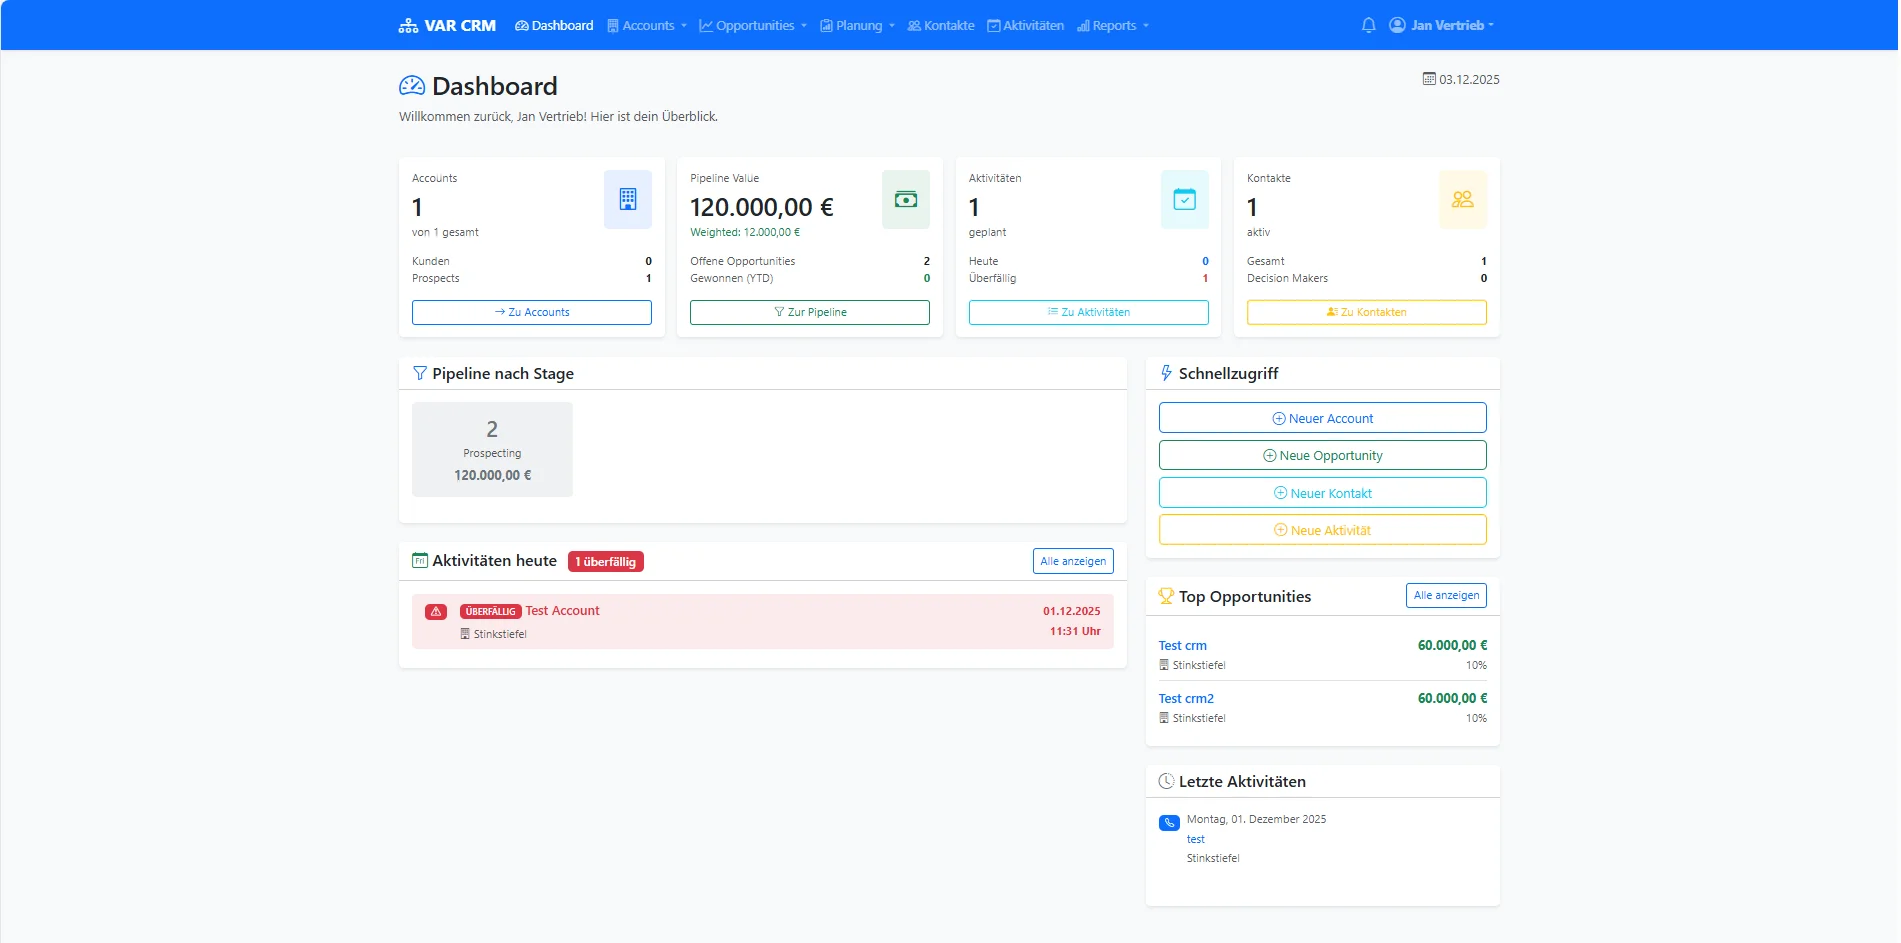
Task: Click the Prospecting stage box in pipeline
Action: 492,449
